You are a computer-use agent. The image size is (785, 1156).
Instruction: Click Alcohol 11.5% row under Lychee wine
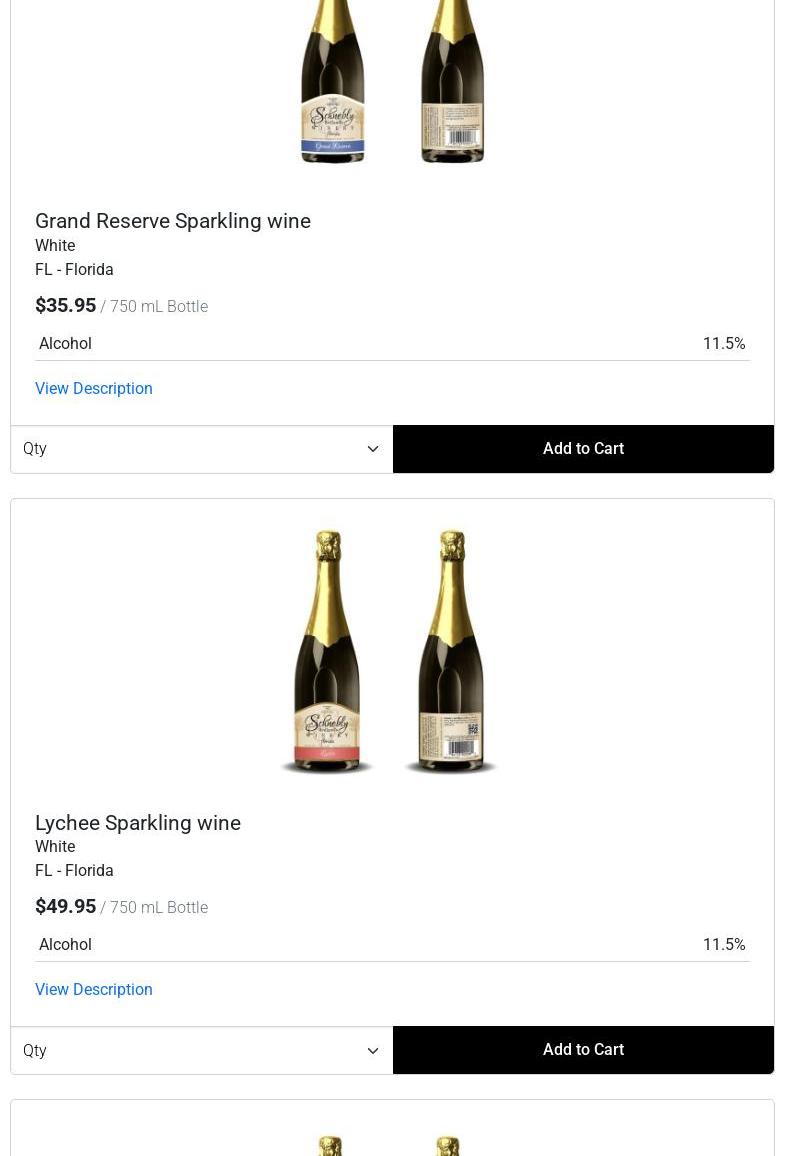coord(392,944)
